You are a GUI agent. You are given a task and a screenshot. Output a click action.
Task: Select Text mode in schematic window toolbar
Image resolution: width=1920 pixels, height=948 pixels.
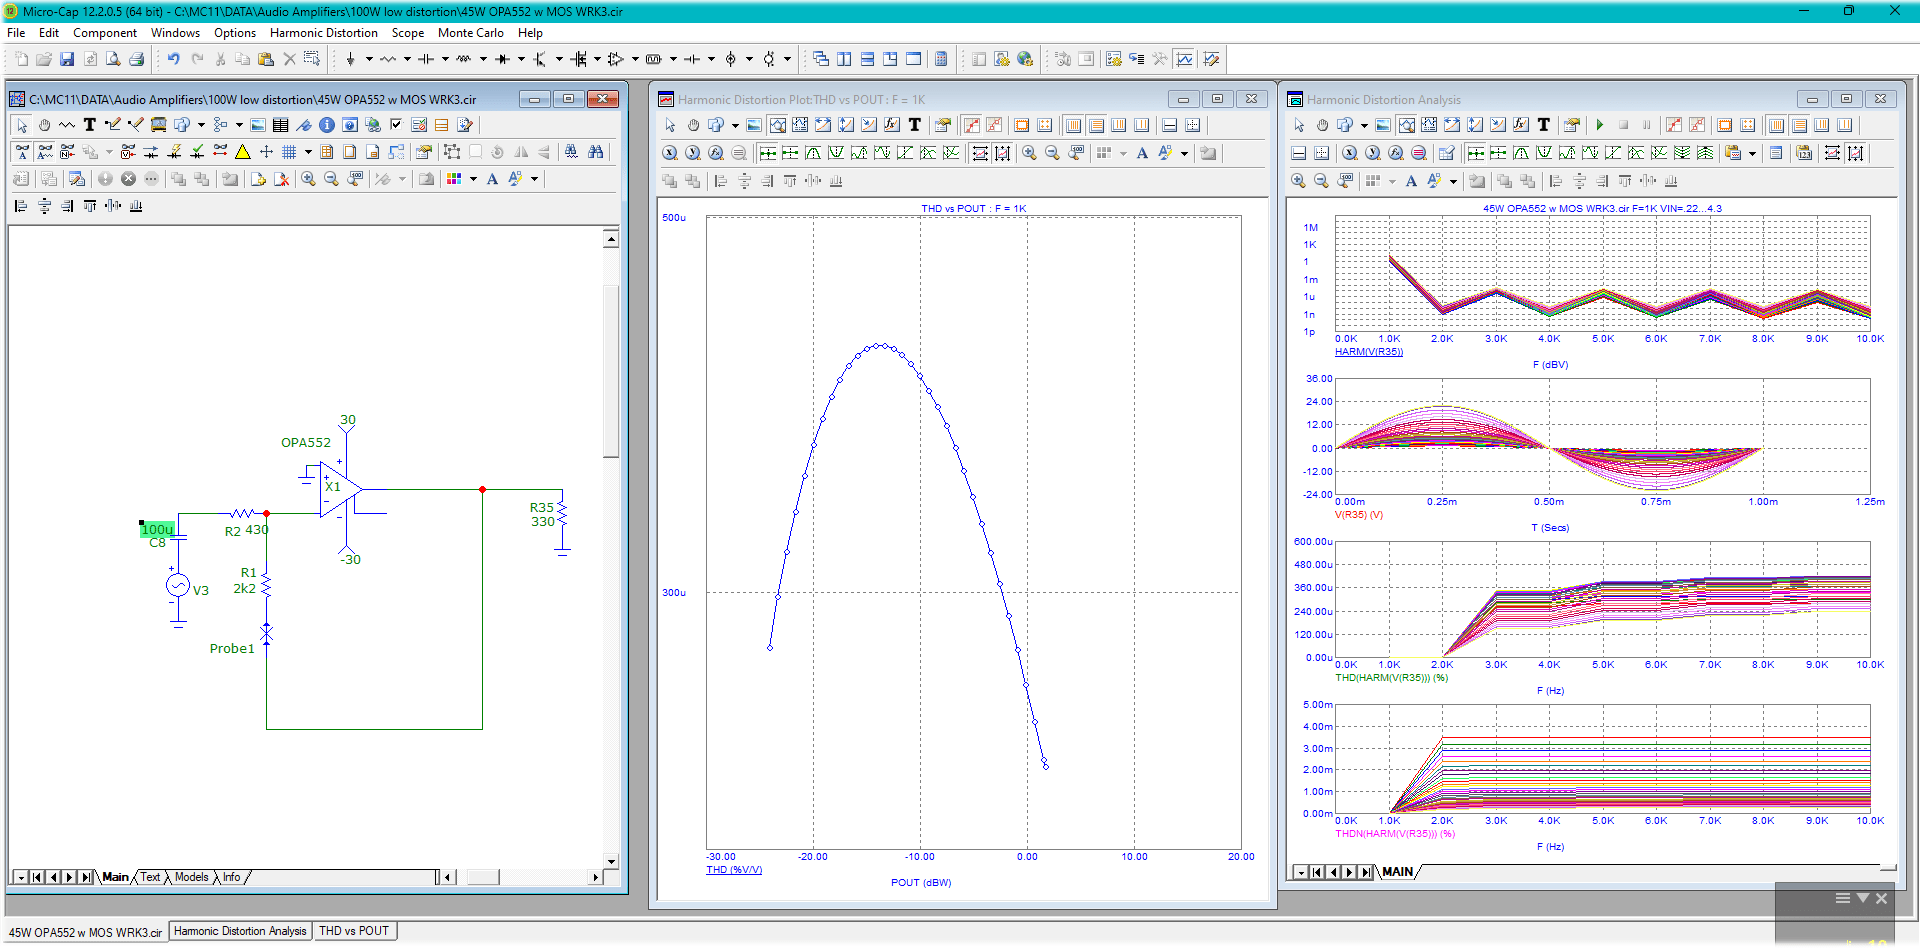coord(90,125)
